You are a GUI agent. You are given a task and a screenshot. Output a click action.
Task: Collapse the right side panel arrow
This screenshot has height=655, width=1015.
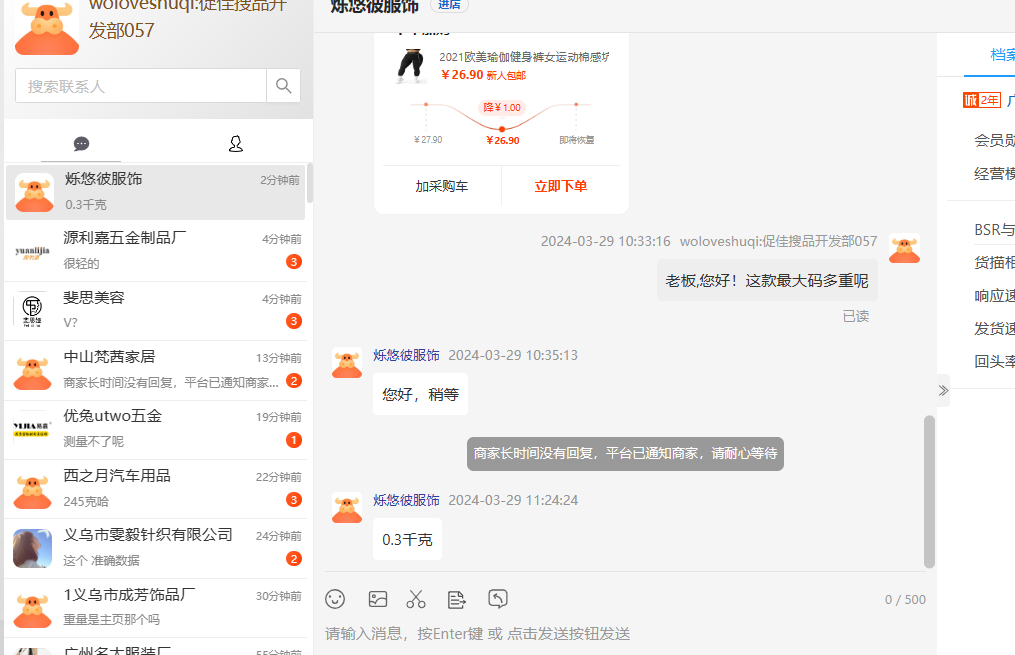pos(942,390)
